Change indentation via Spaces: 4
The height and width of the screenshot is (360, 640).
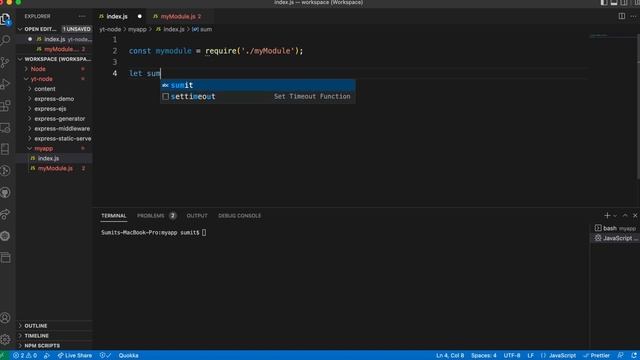point(484,356)
